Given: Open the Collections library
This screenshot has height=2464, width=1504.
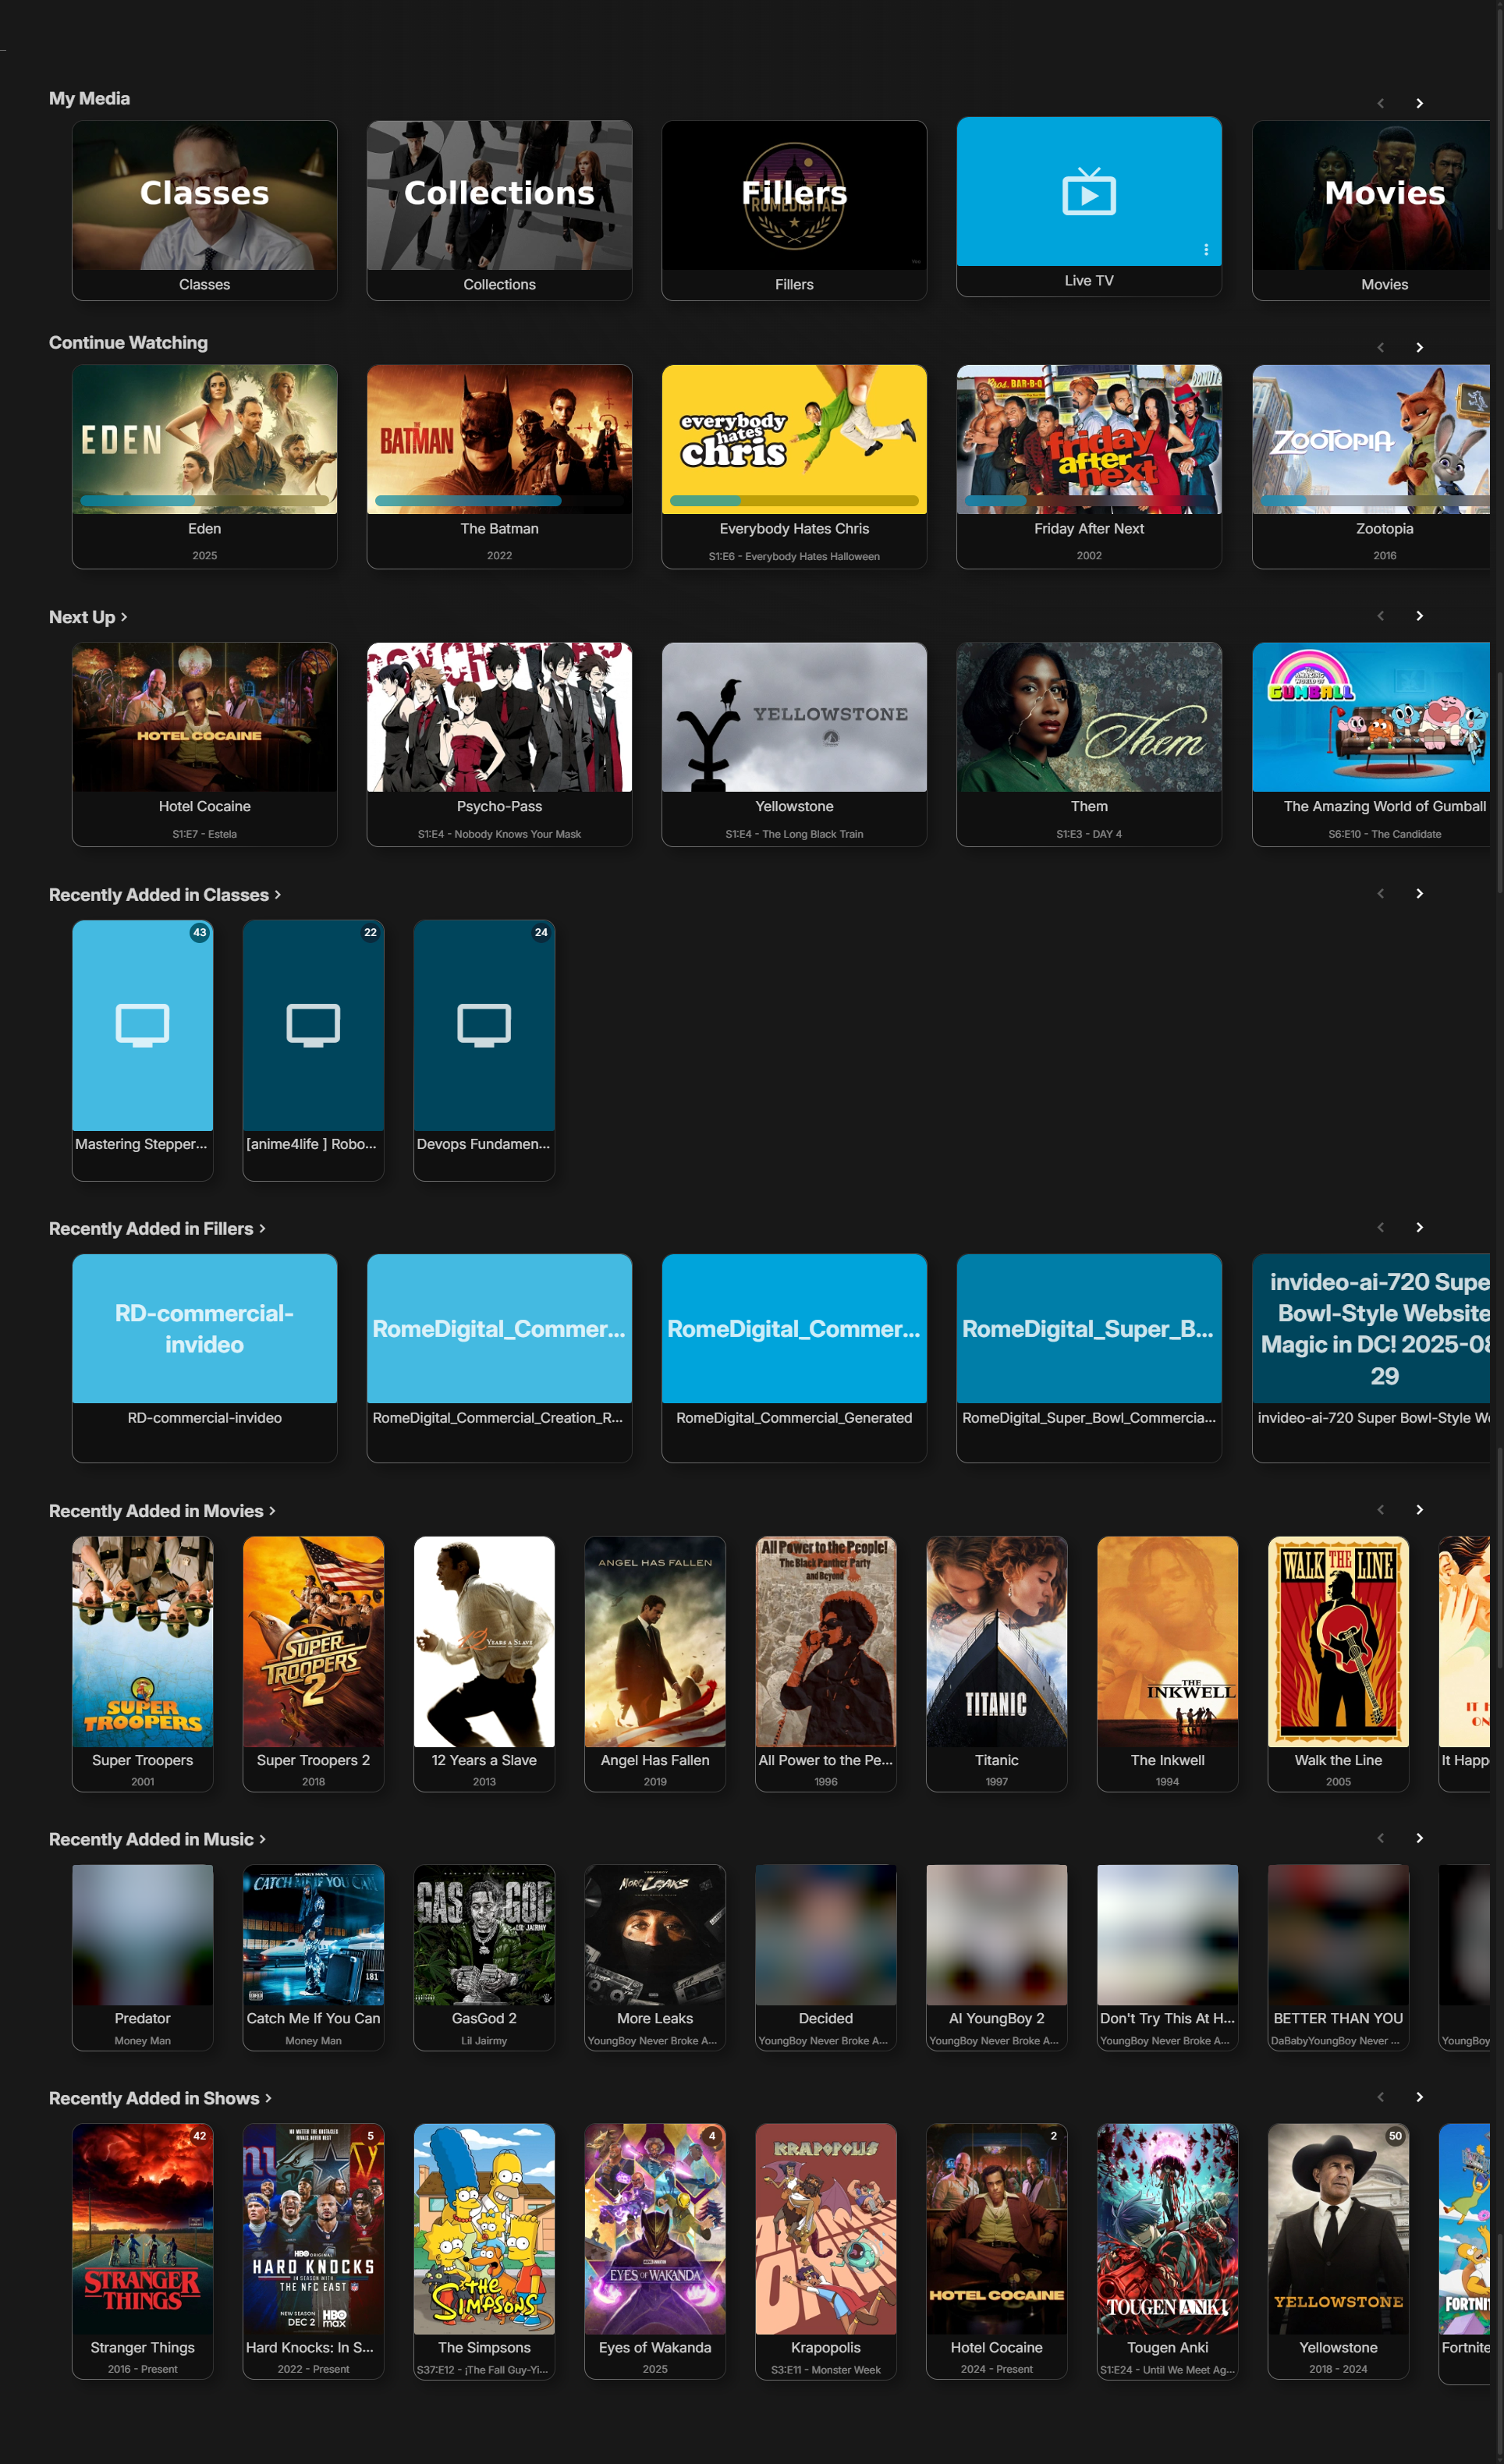Looking at the screenshot, I should point(499,195).
